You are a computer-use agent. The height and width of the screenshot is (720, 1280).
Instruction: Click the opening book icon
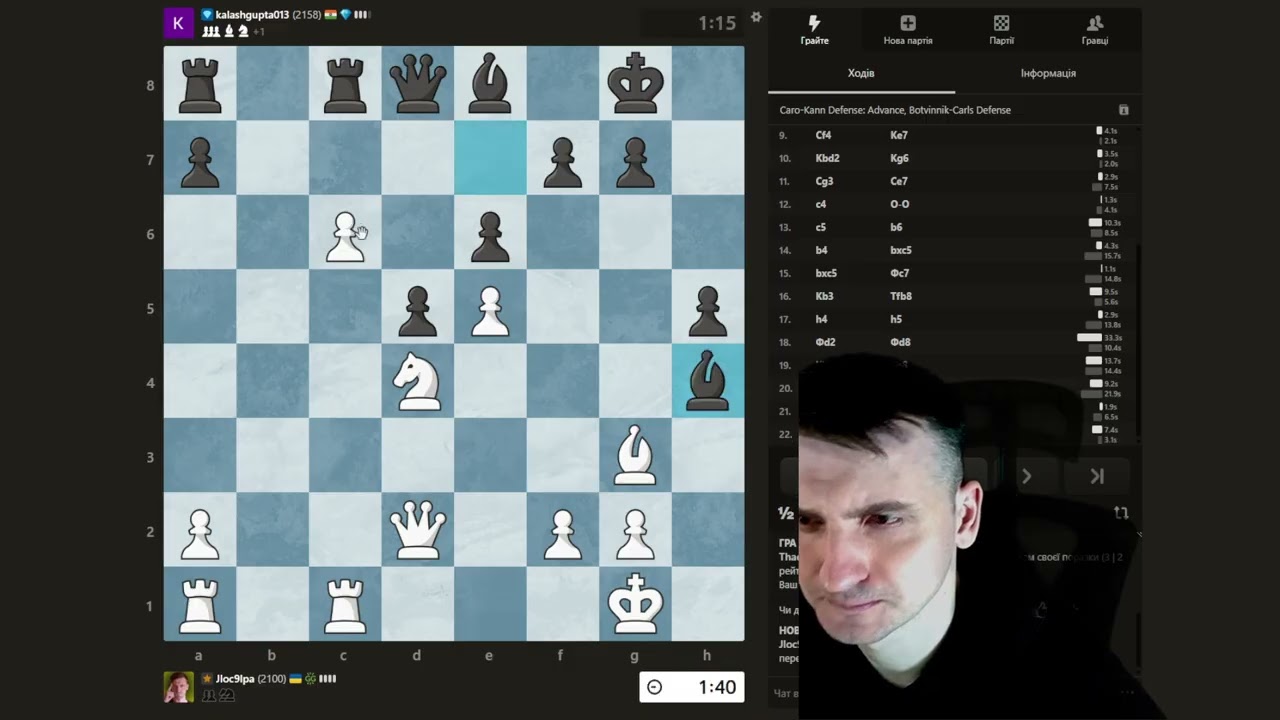pos(1123,110)
